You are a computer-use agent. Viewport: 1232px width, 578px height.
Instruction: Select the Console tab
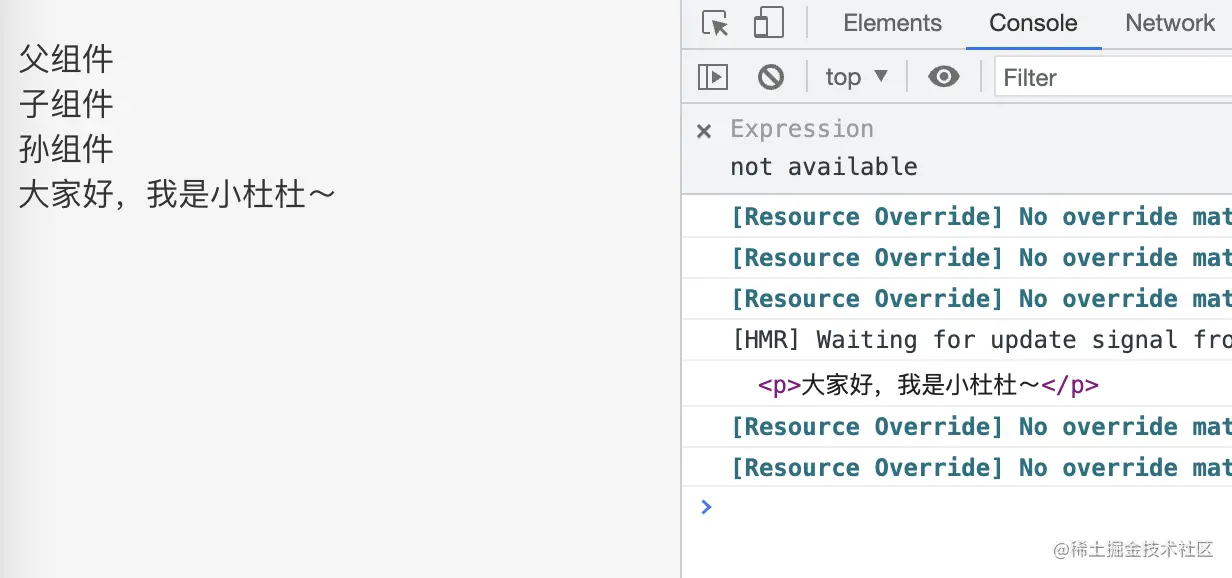(x=1033, y=23)
